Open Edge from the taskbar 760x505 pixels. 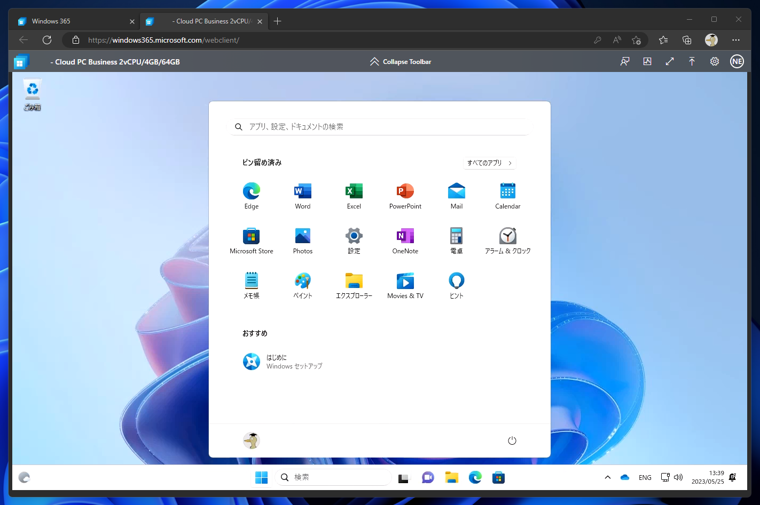475,478
